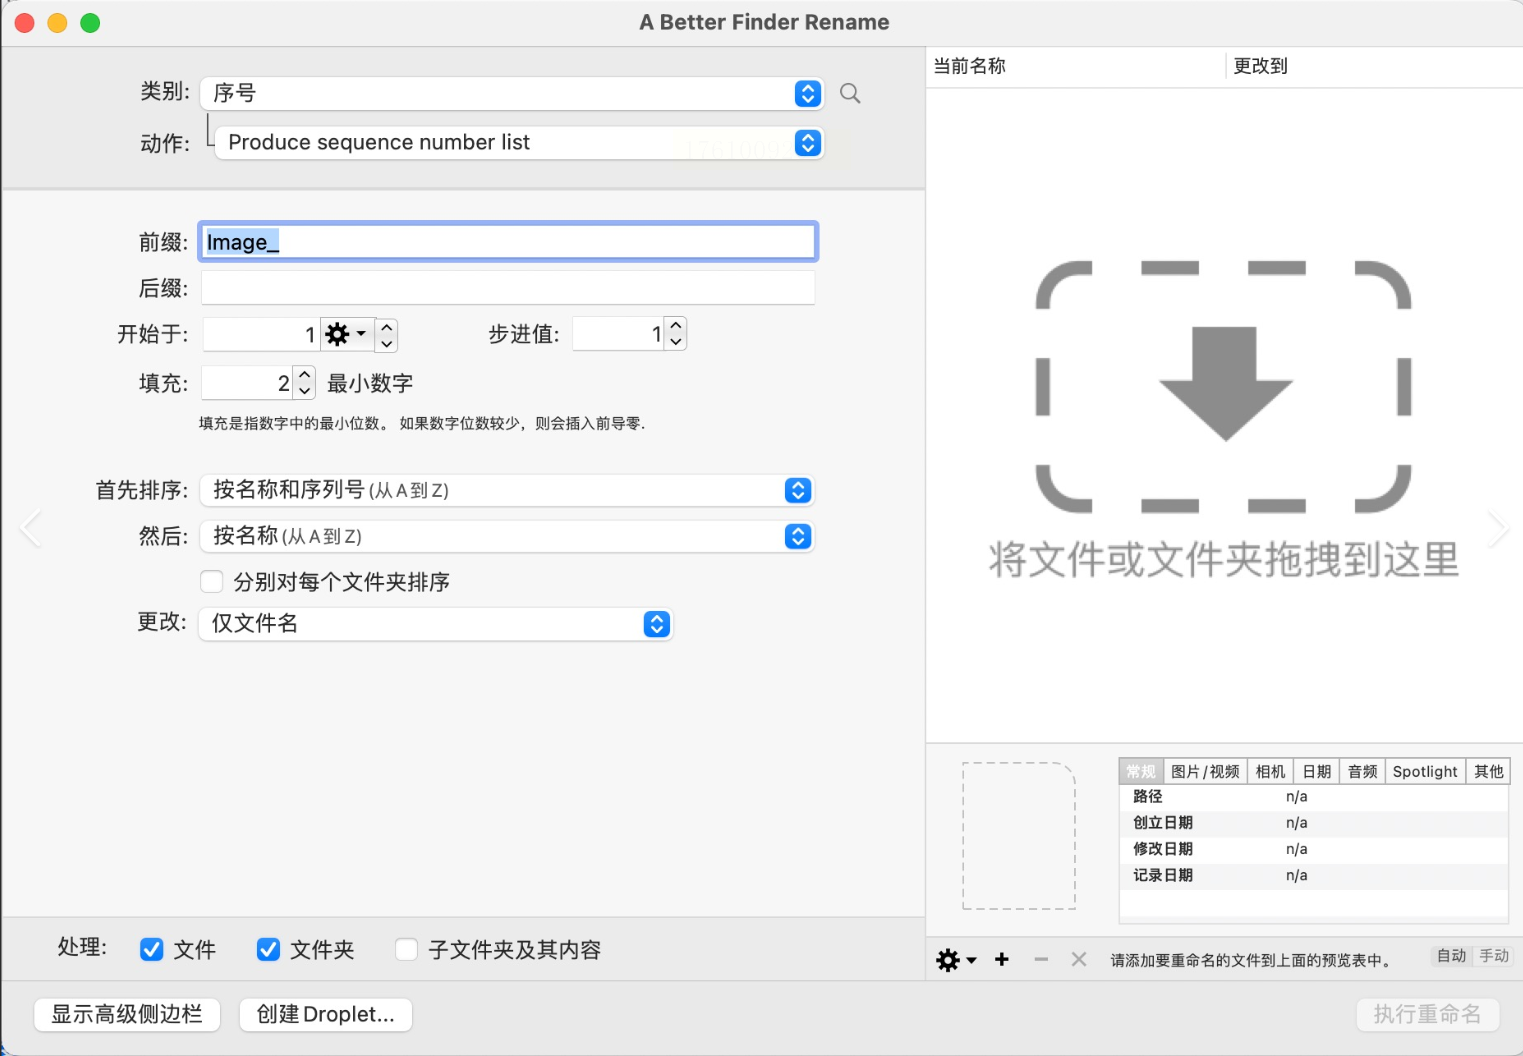Toggle the 文件夹 checkbox
This screenshot has height=1056, width=1523.
[x=268, y=949]
